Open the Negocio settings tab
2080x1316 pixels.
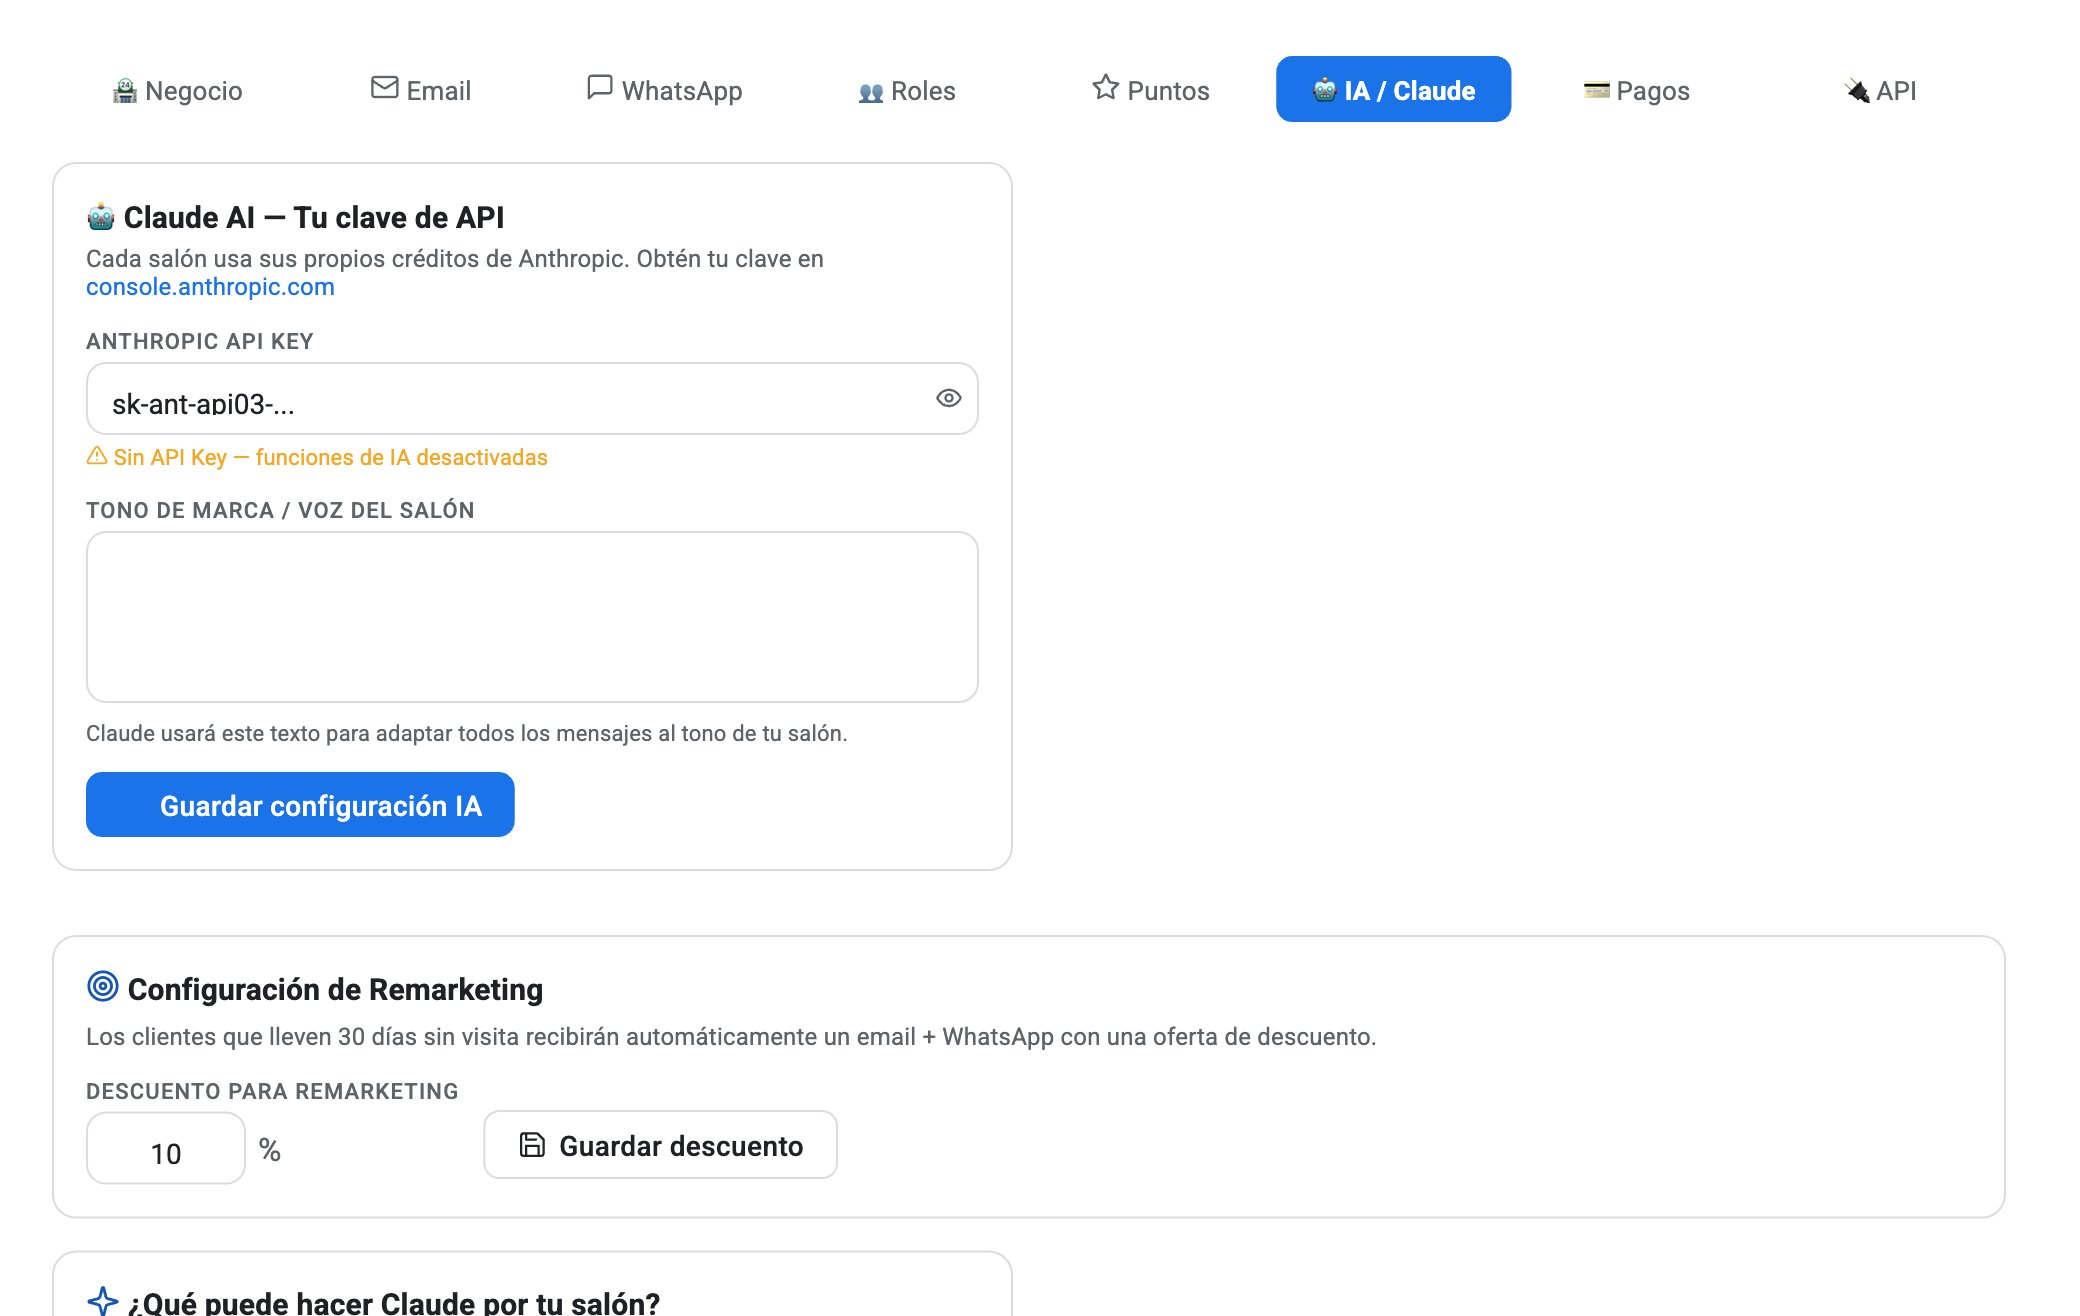177,90
